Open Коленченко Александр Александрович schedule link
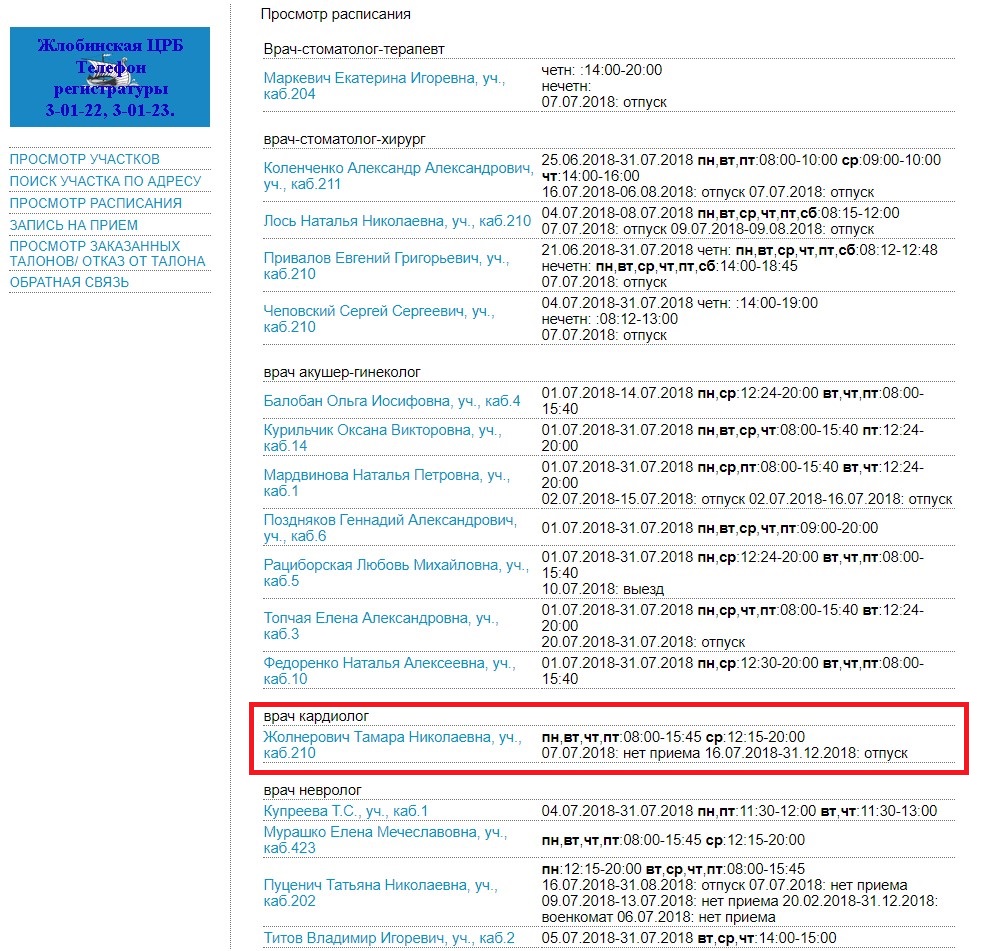 click(399, 176)
